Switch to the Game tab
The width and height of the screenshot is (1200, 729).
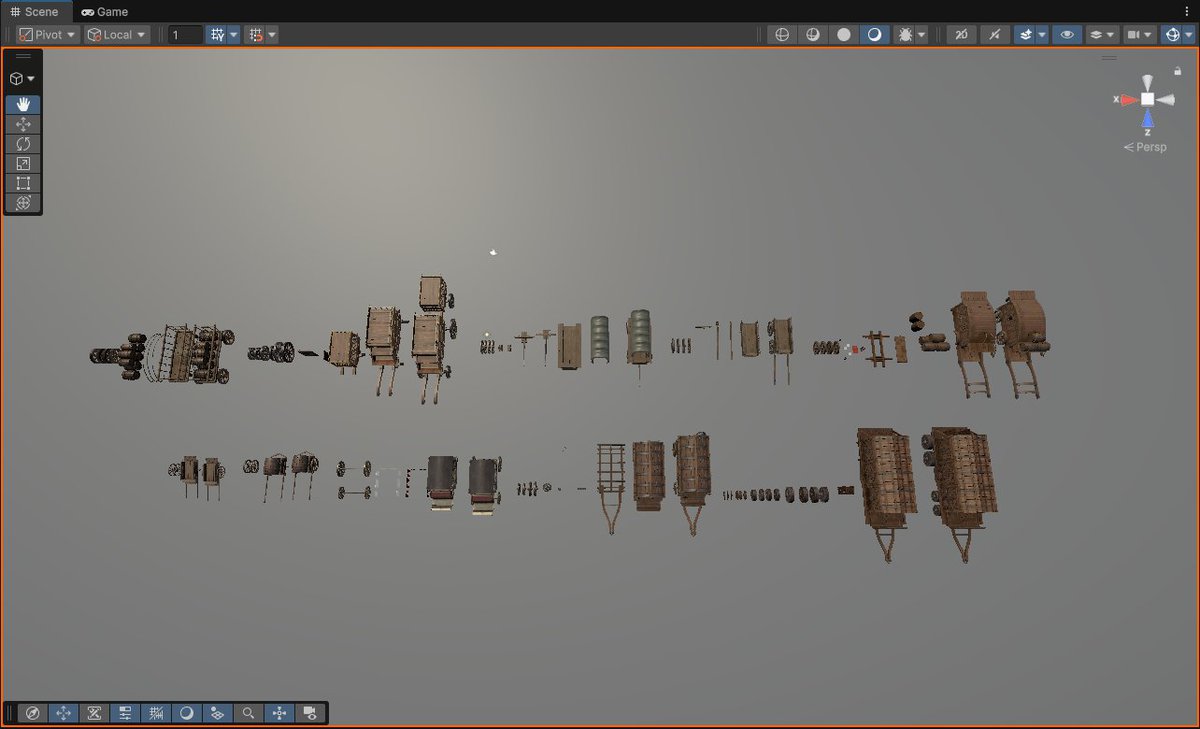click(105, 11)
